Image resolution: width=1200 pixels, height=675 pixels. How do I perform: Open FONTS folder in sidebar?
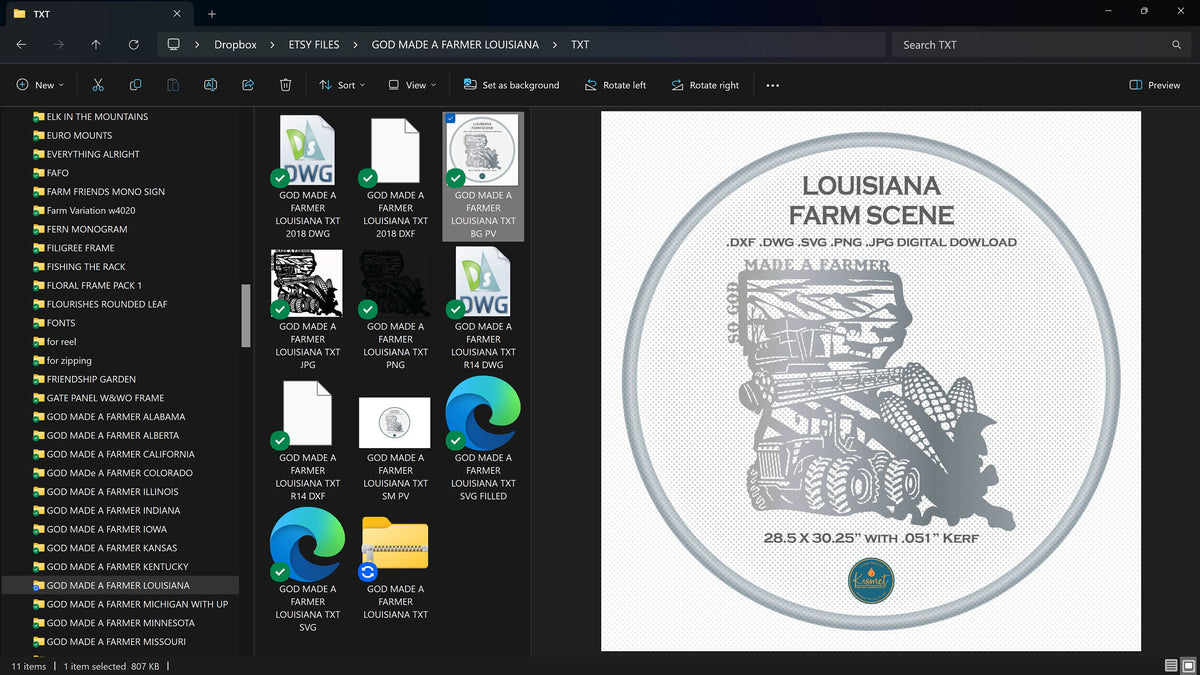[61, 323]
